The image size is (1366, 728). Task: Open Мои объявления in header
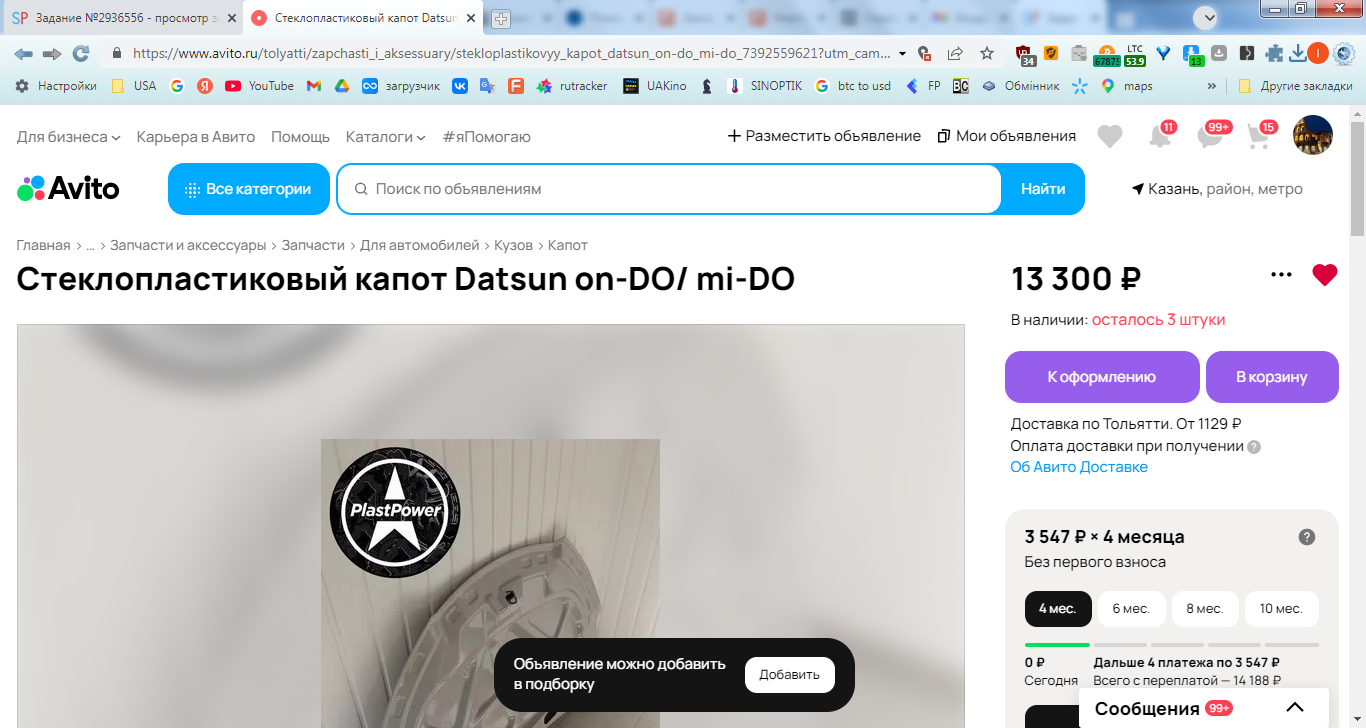1007,136
